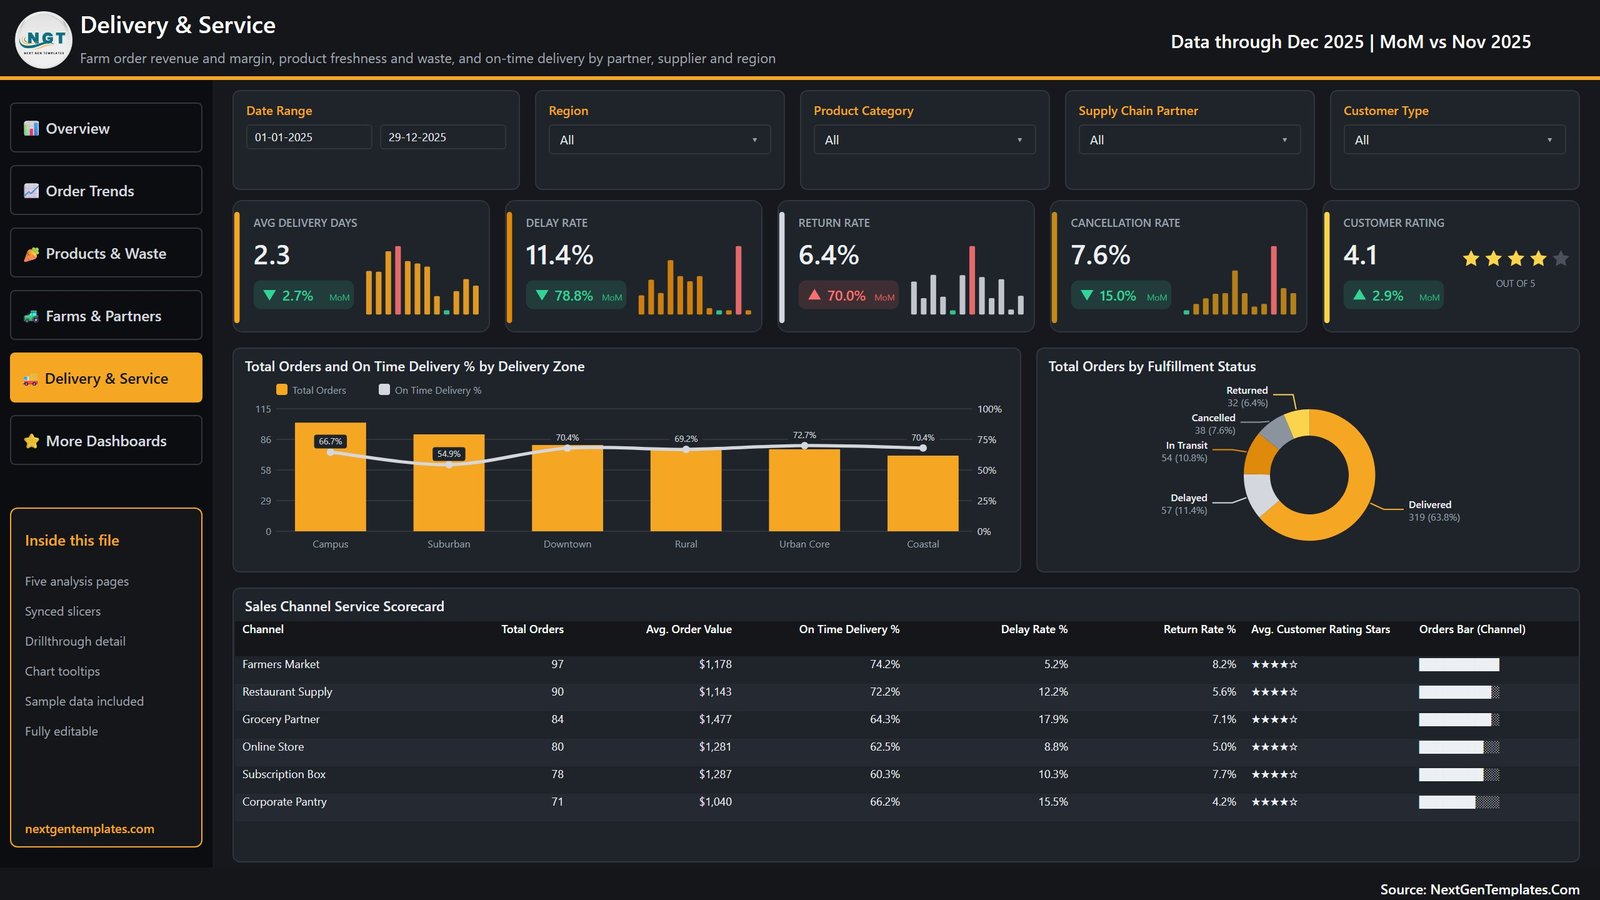The image size is (1600, 900).
Task: Click the Delivery & Service truck icon
Action: [31, 379]
